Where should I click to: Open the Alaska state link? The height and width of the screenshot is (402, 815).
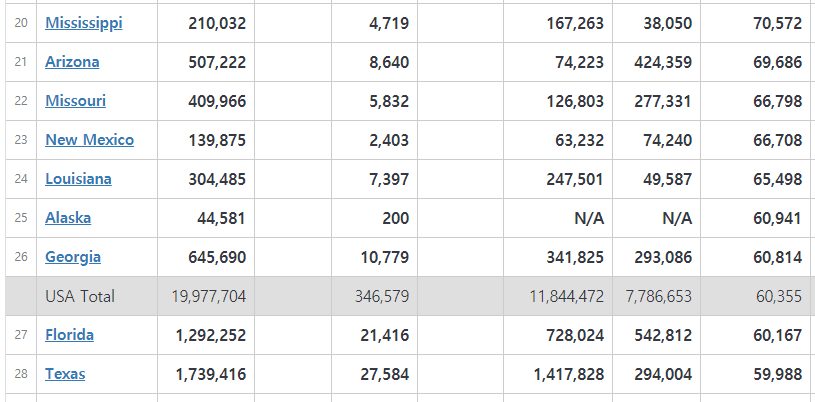tap(68, 218)
